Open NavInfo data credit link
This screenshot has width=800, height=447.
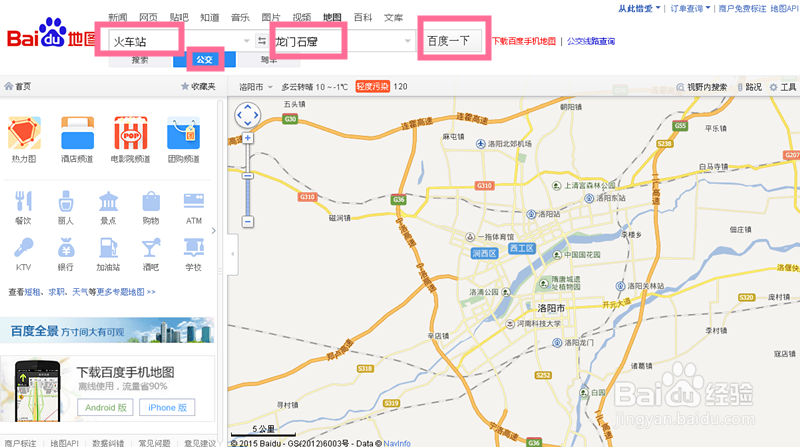397,443
